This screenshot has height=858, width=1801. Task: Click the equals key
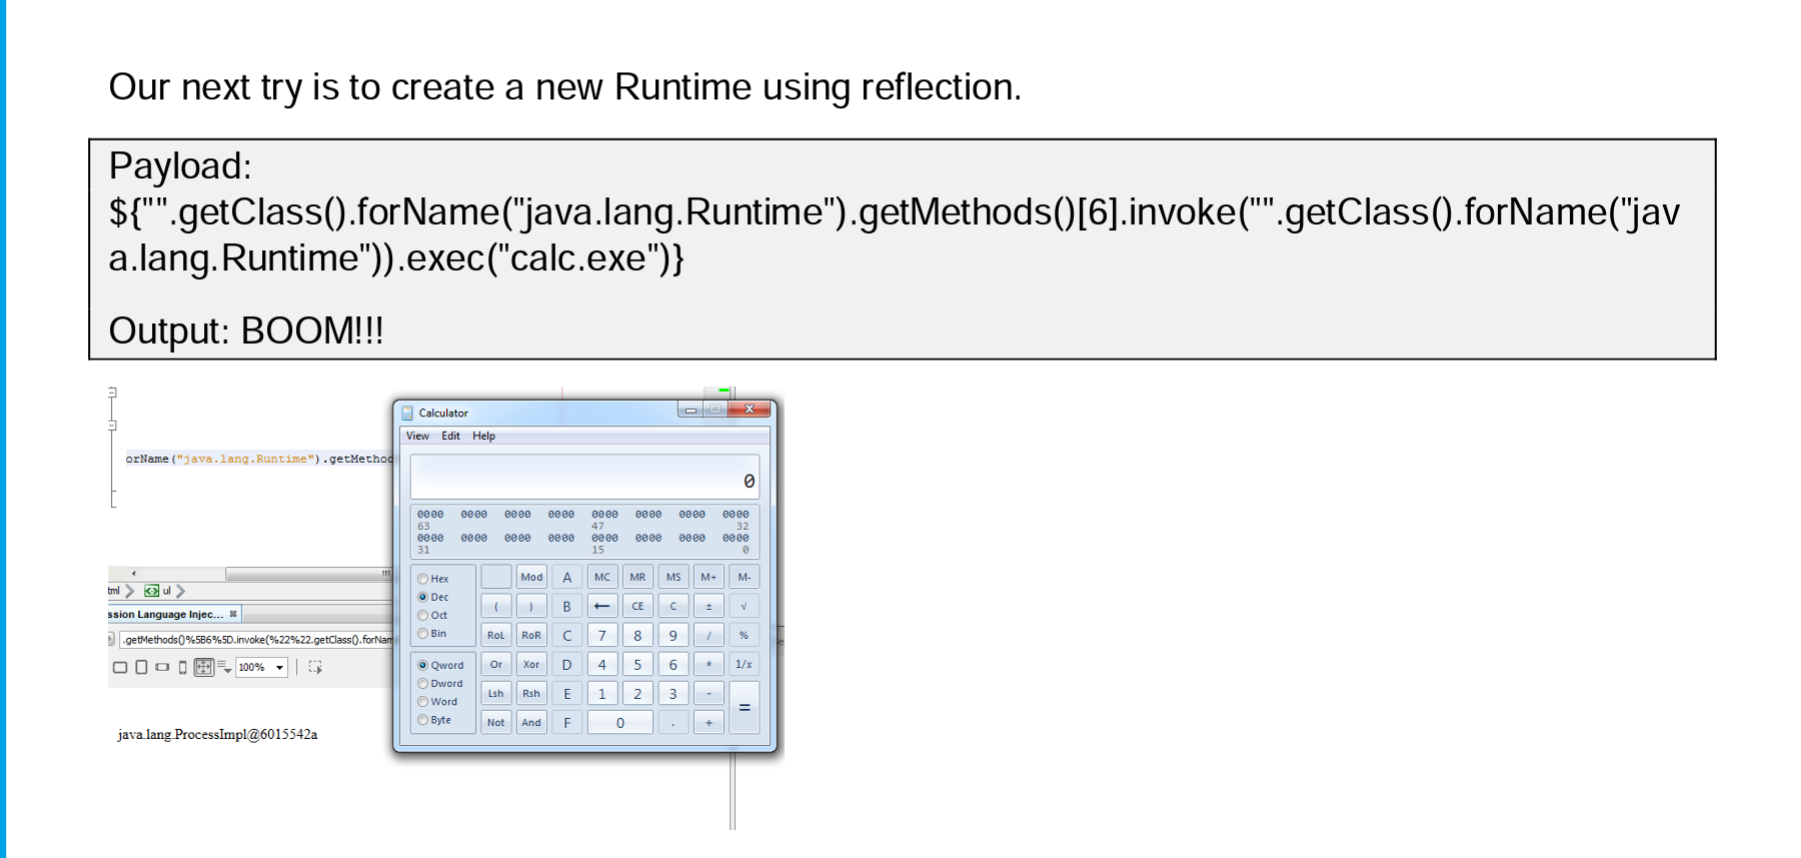point(744,707)
